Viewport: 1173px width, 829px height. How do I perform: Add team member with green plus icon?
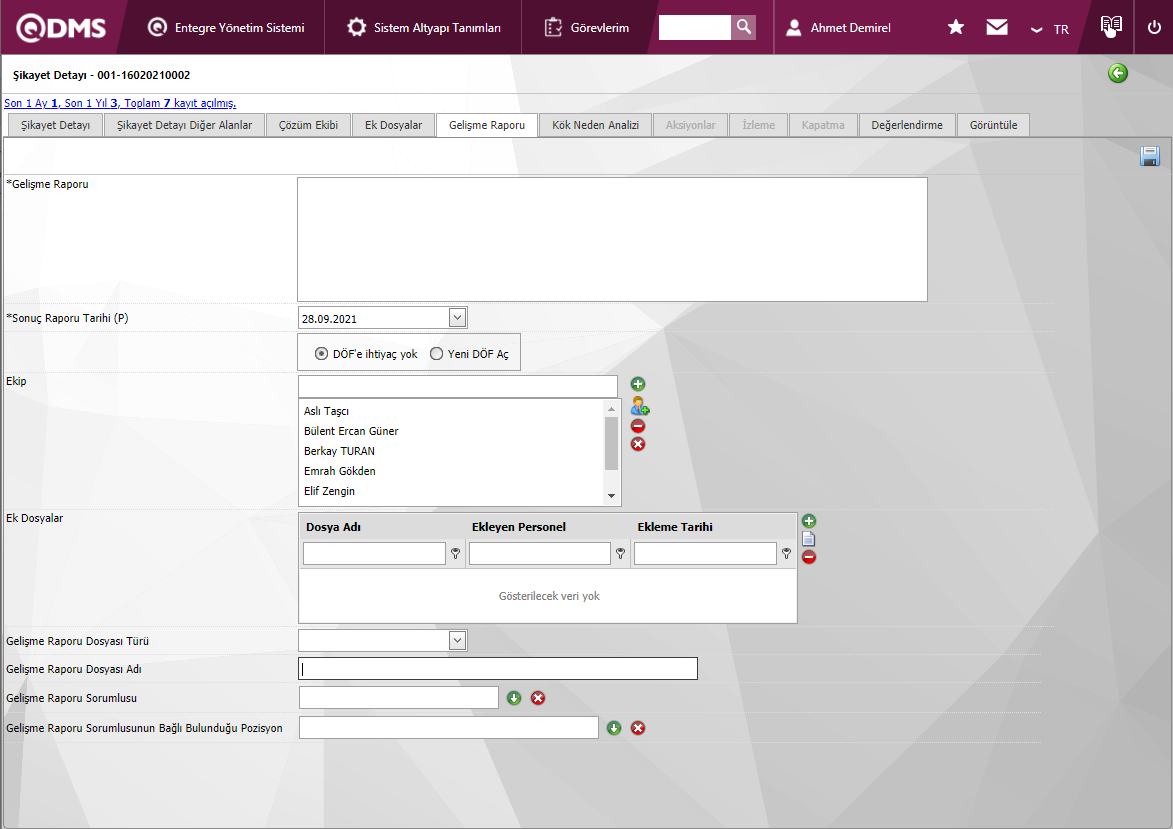[638, 384]
